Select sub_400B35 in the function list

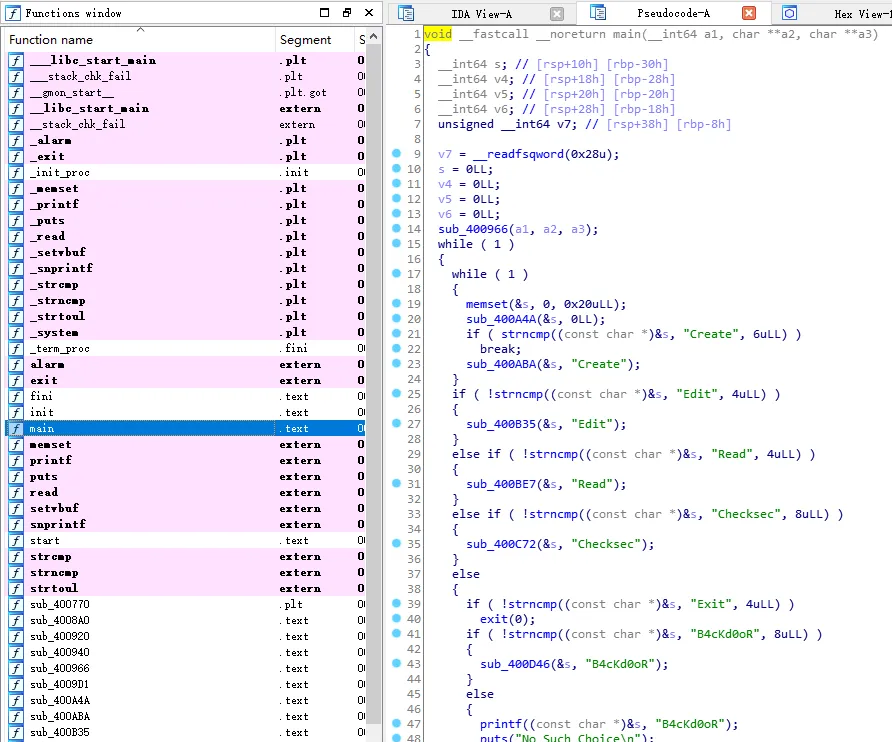click(x=185, y=732)
